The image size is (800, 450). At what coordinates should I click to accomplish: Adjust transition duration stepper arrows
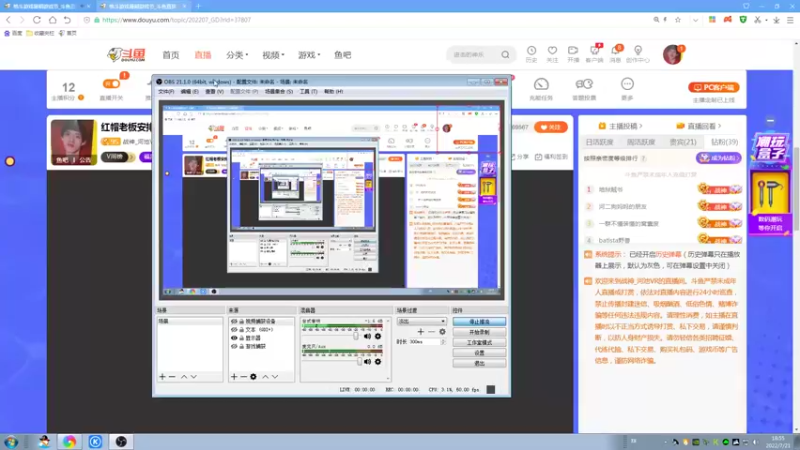pos(443,341)
